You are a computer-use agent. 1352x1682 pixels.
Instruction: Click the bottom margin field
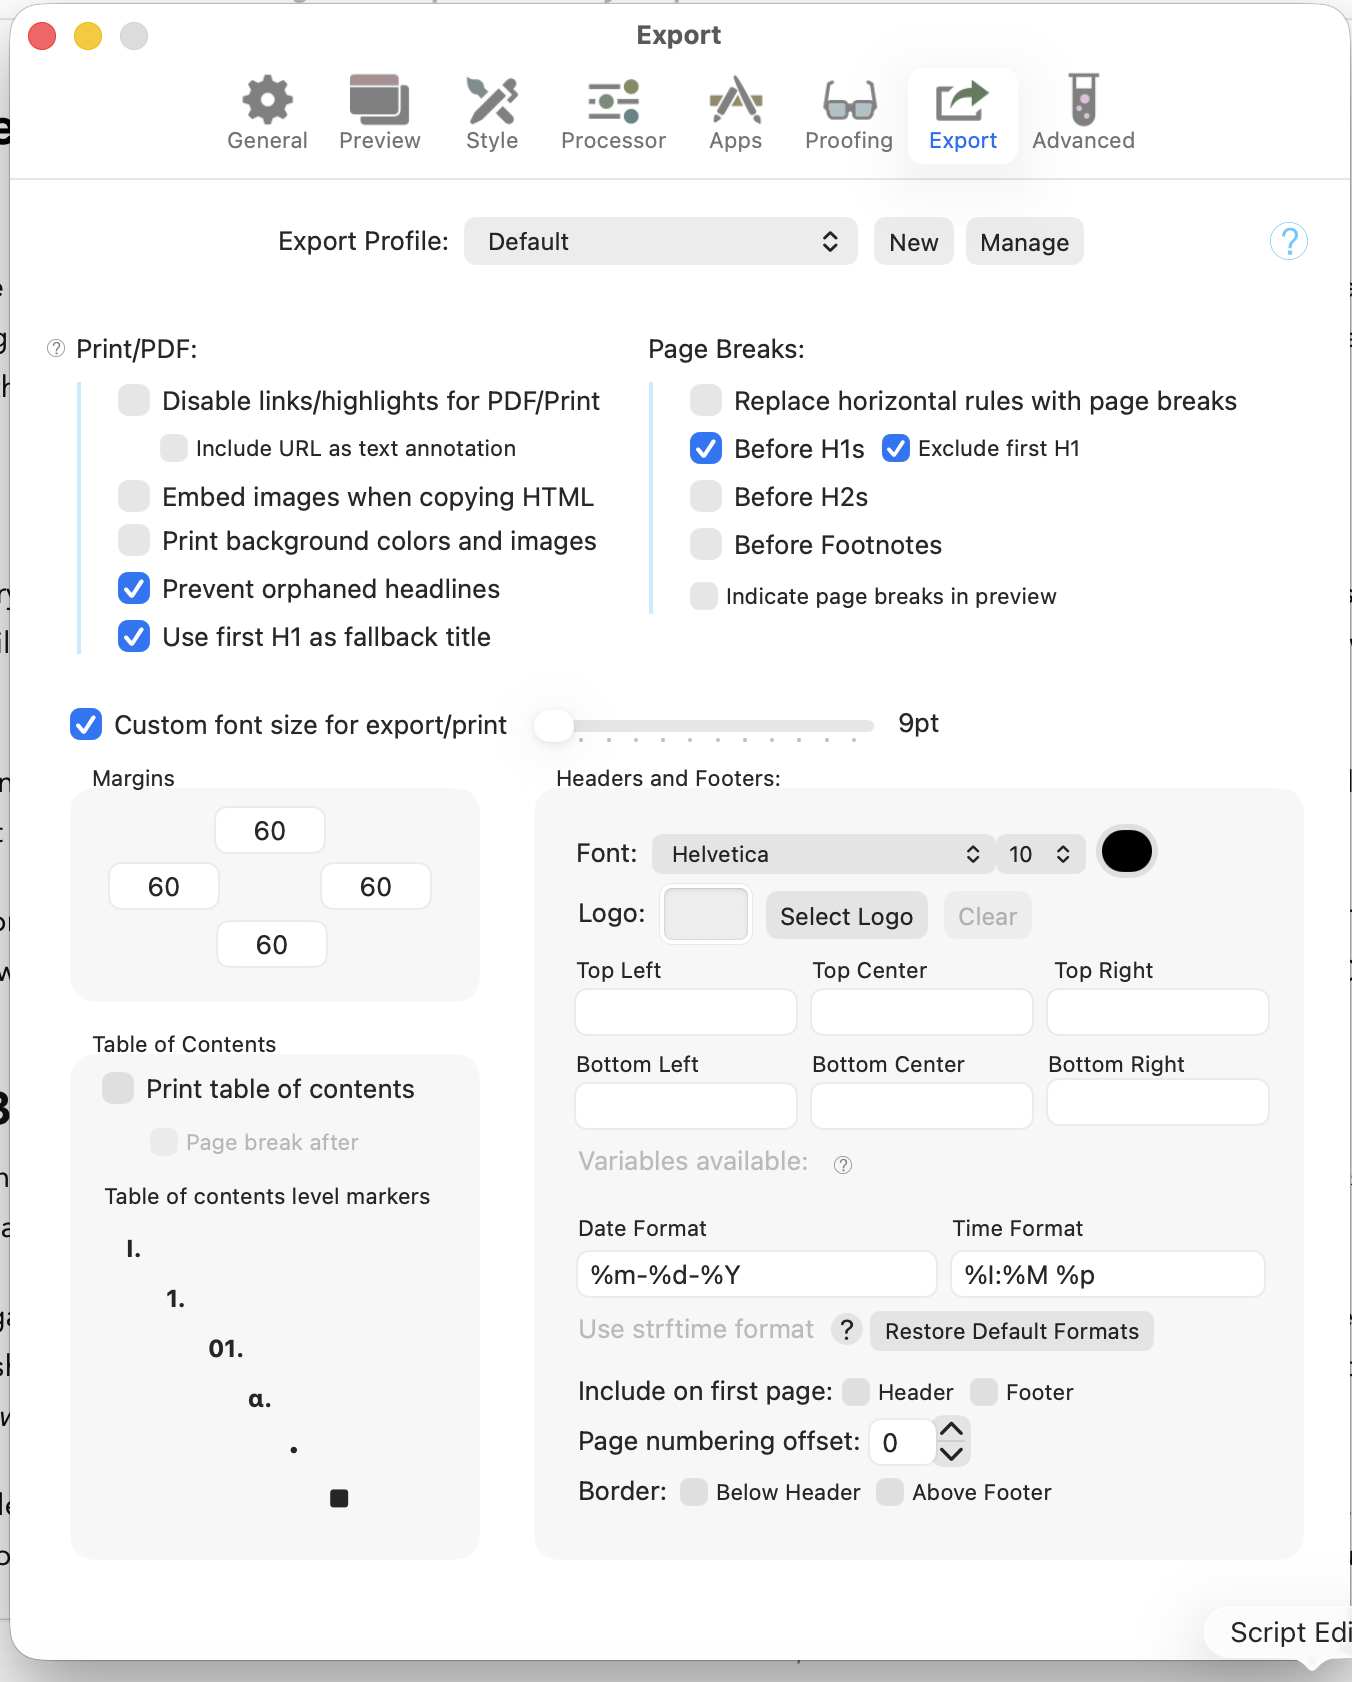[x=272, y=944]
